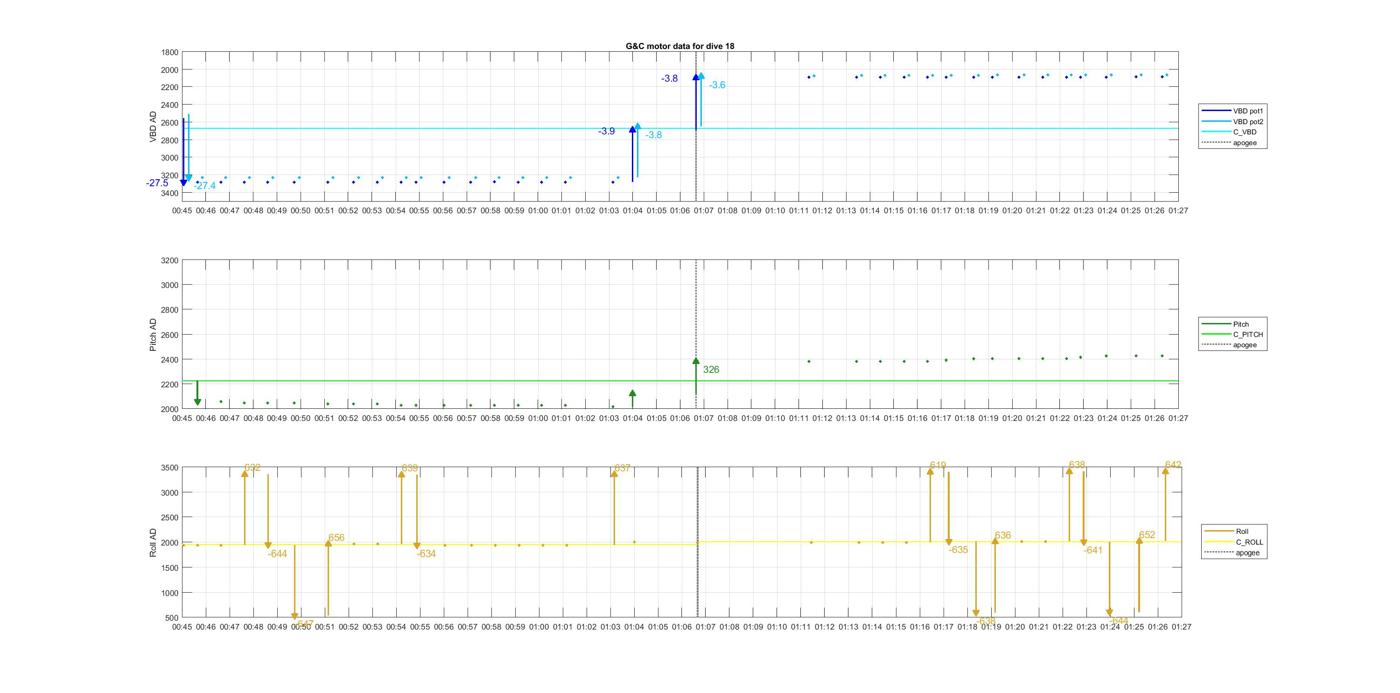Screen dimensions: 1400x693
Task: Click the '-27.4' light blue VBD label
Action: [205, 186]
